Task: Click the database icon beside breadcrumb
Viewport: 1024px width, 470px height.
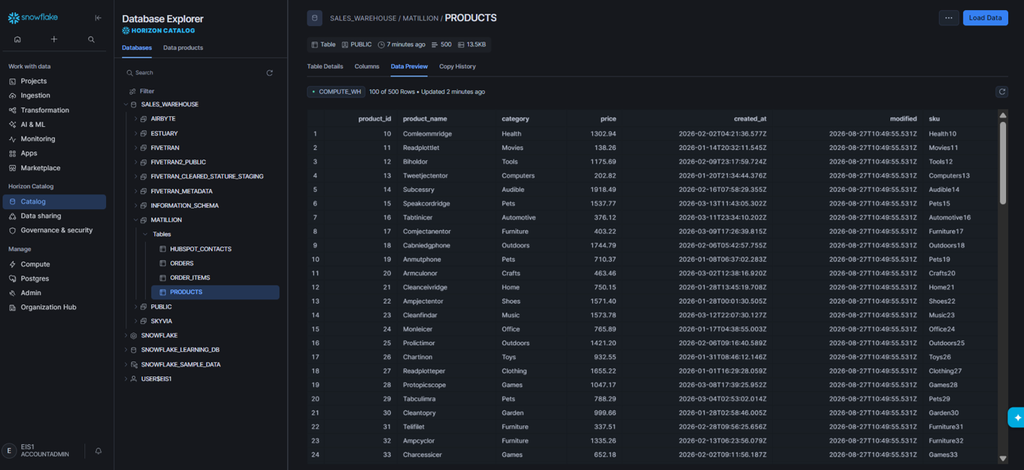Action: click(x=315, y=18)
